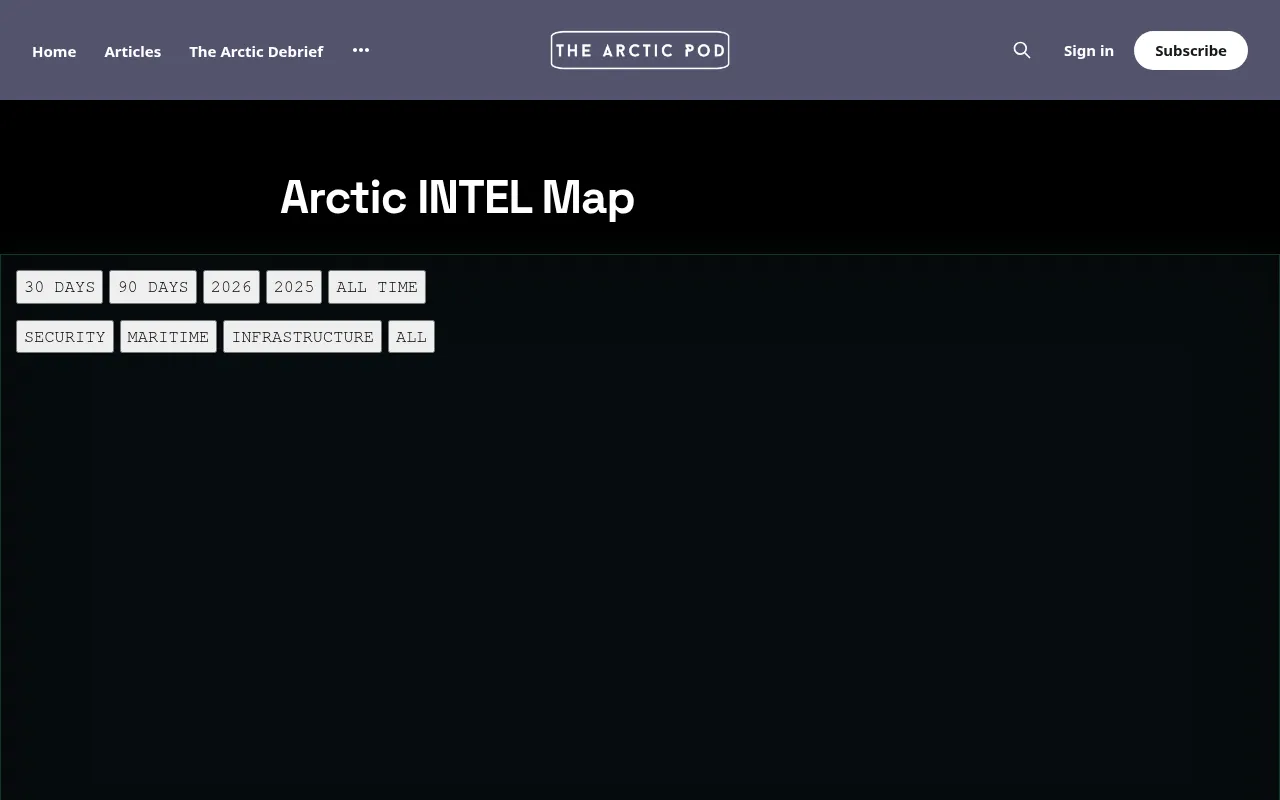This screenshot has width=1280, height=800.
Task: Filter by INFRASTRUCTURE category
Action: pos(302,337)
